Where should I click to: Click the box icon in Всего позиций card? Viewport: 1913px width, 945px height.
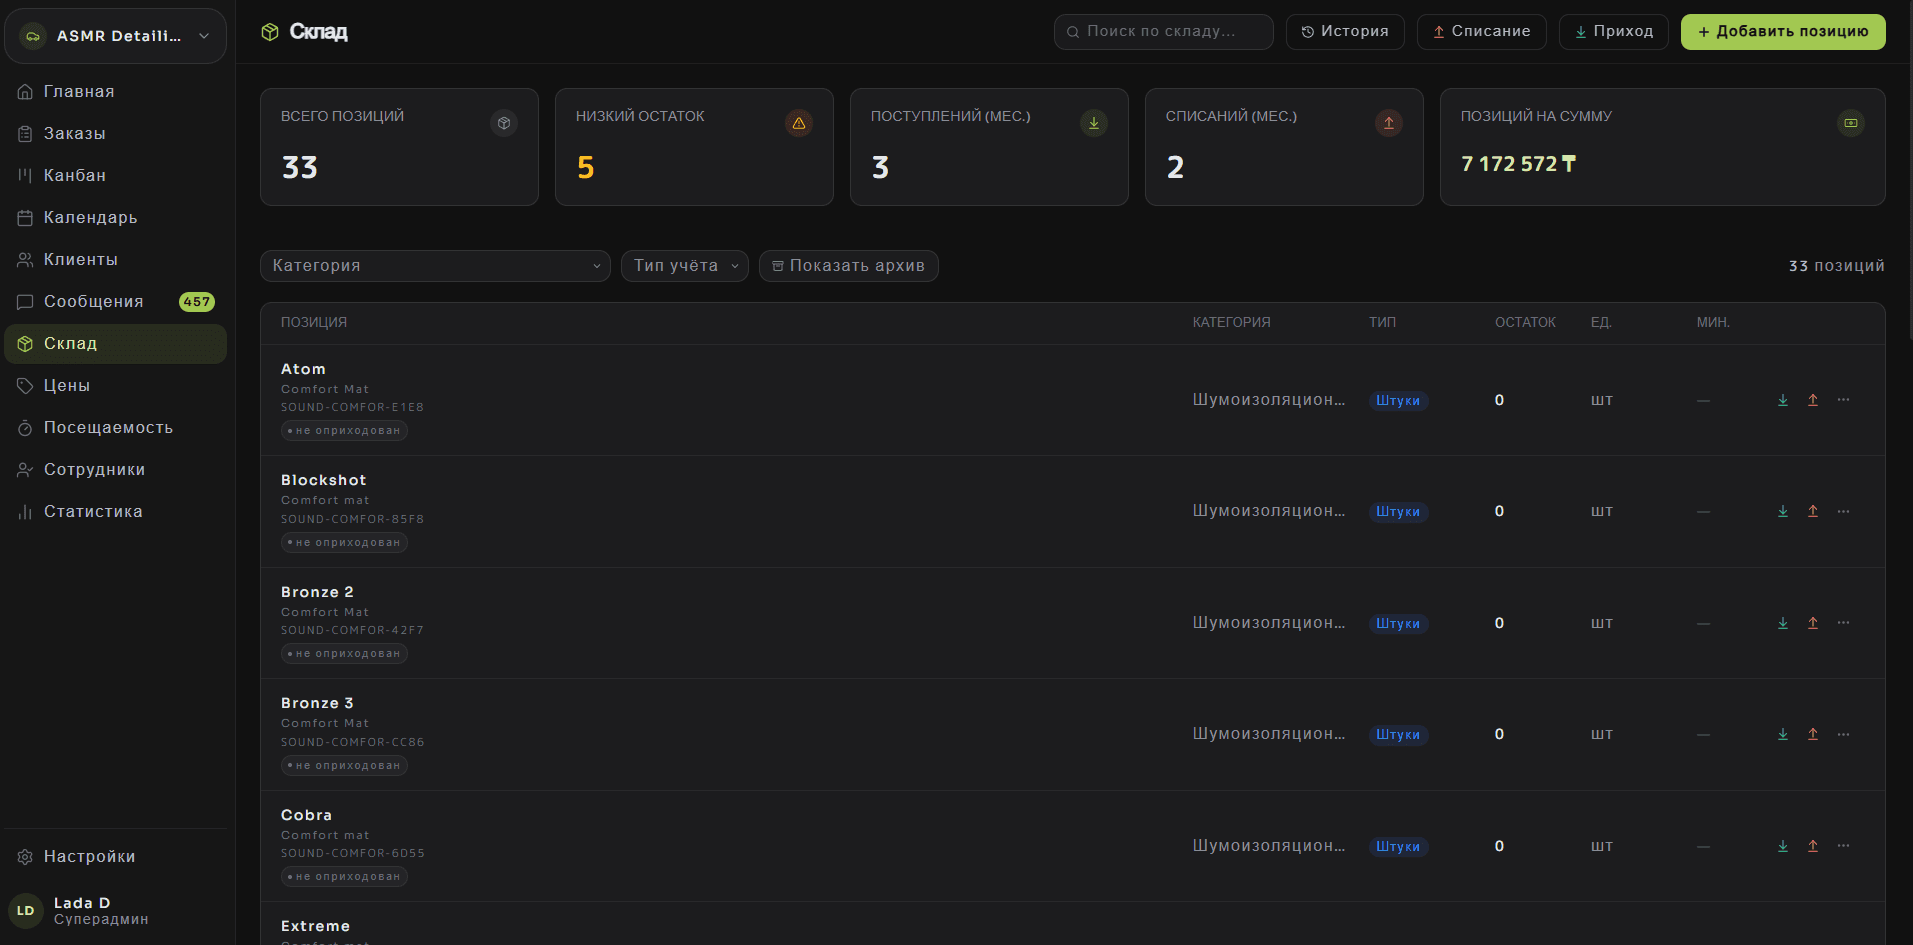[504, 123]
